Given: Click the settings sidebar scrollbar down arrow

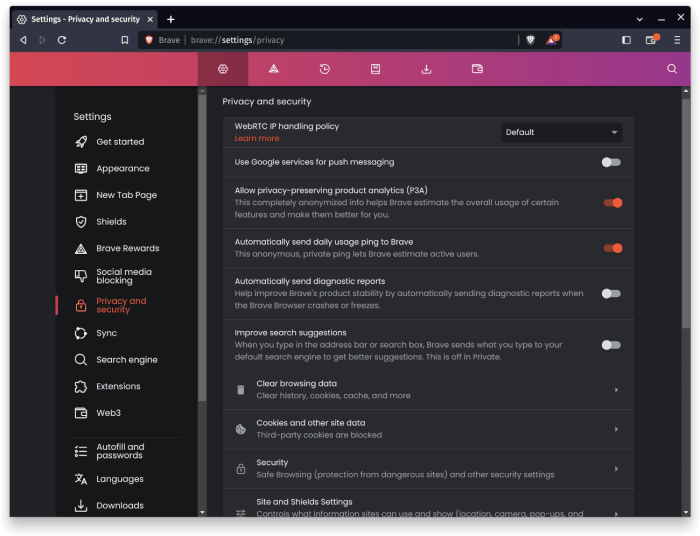Looking at the screenshot, I should click(202, 512).
